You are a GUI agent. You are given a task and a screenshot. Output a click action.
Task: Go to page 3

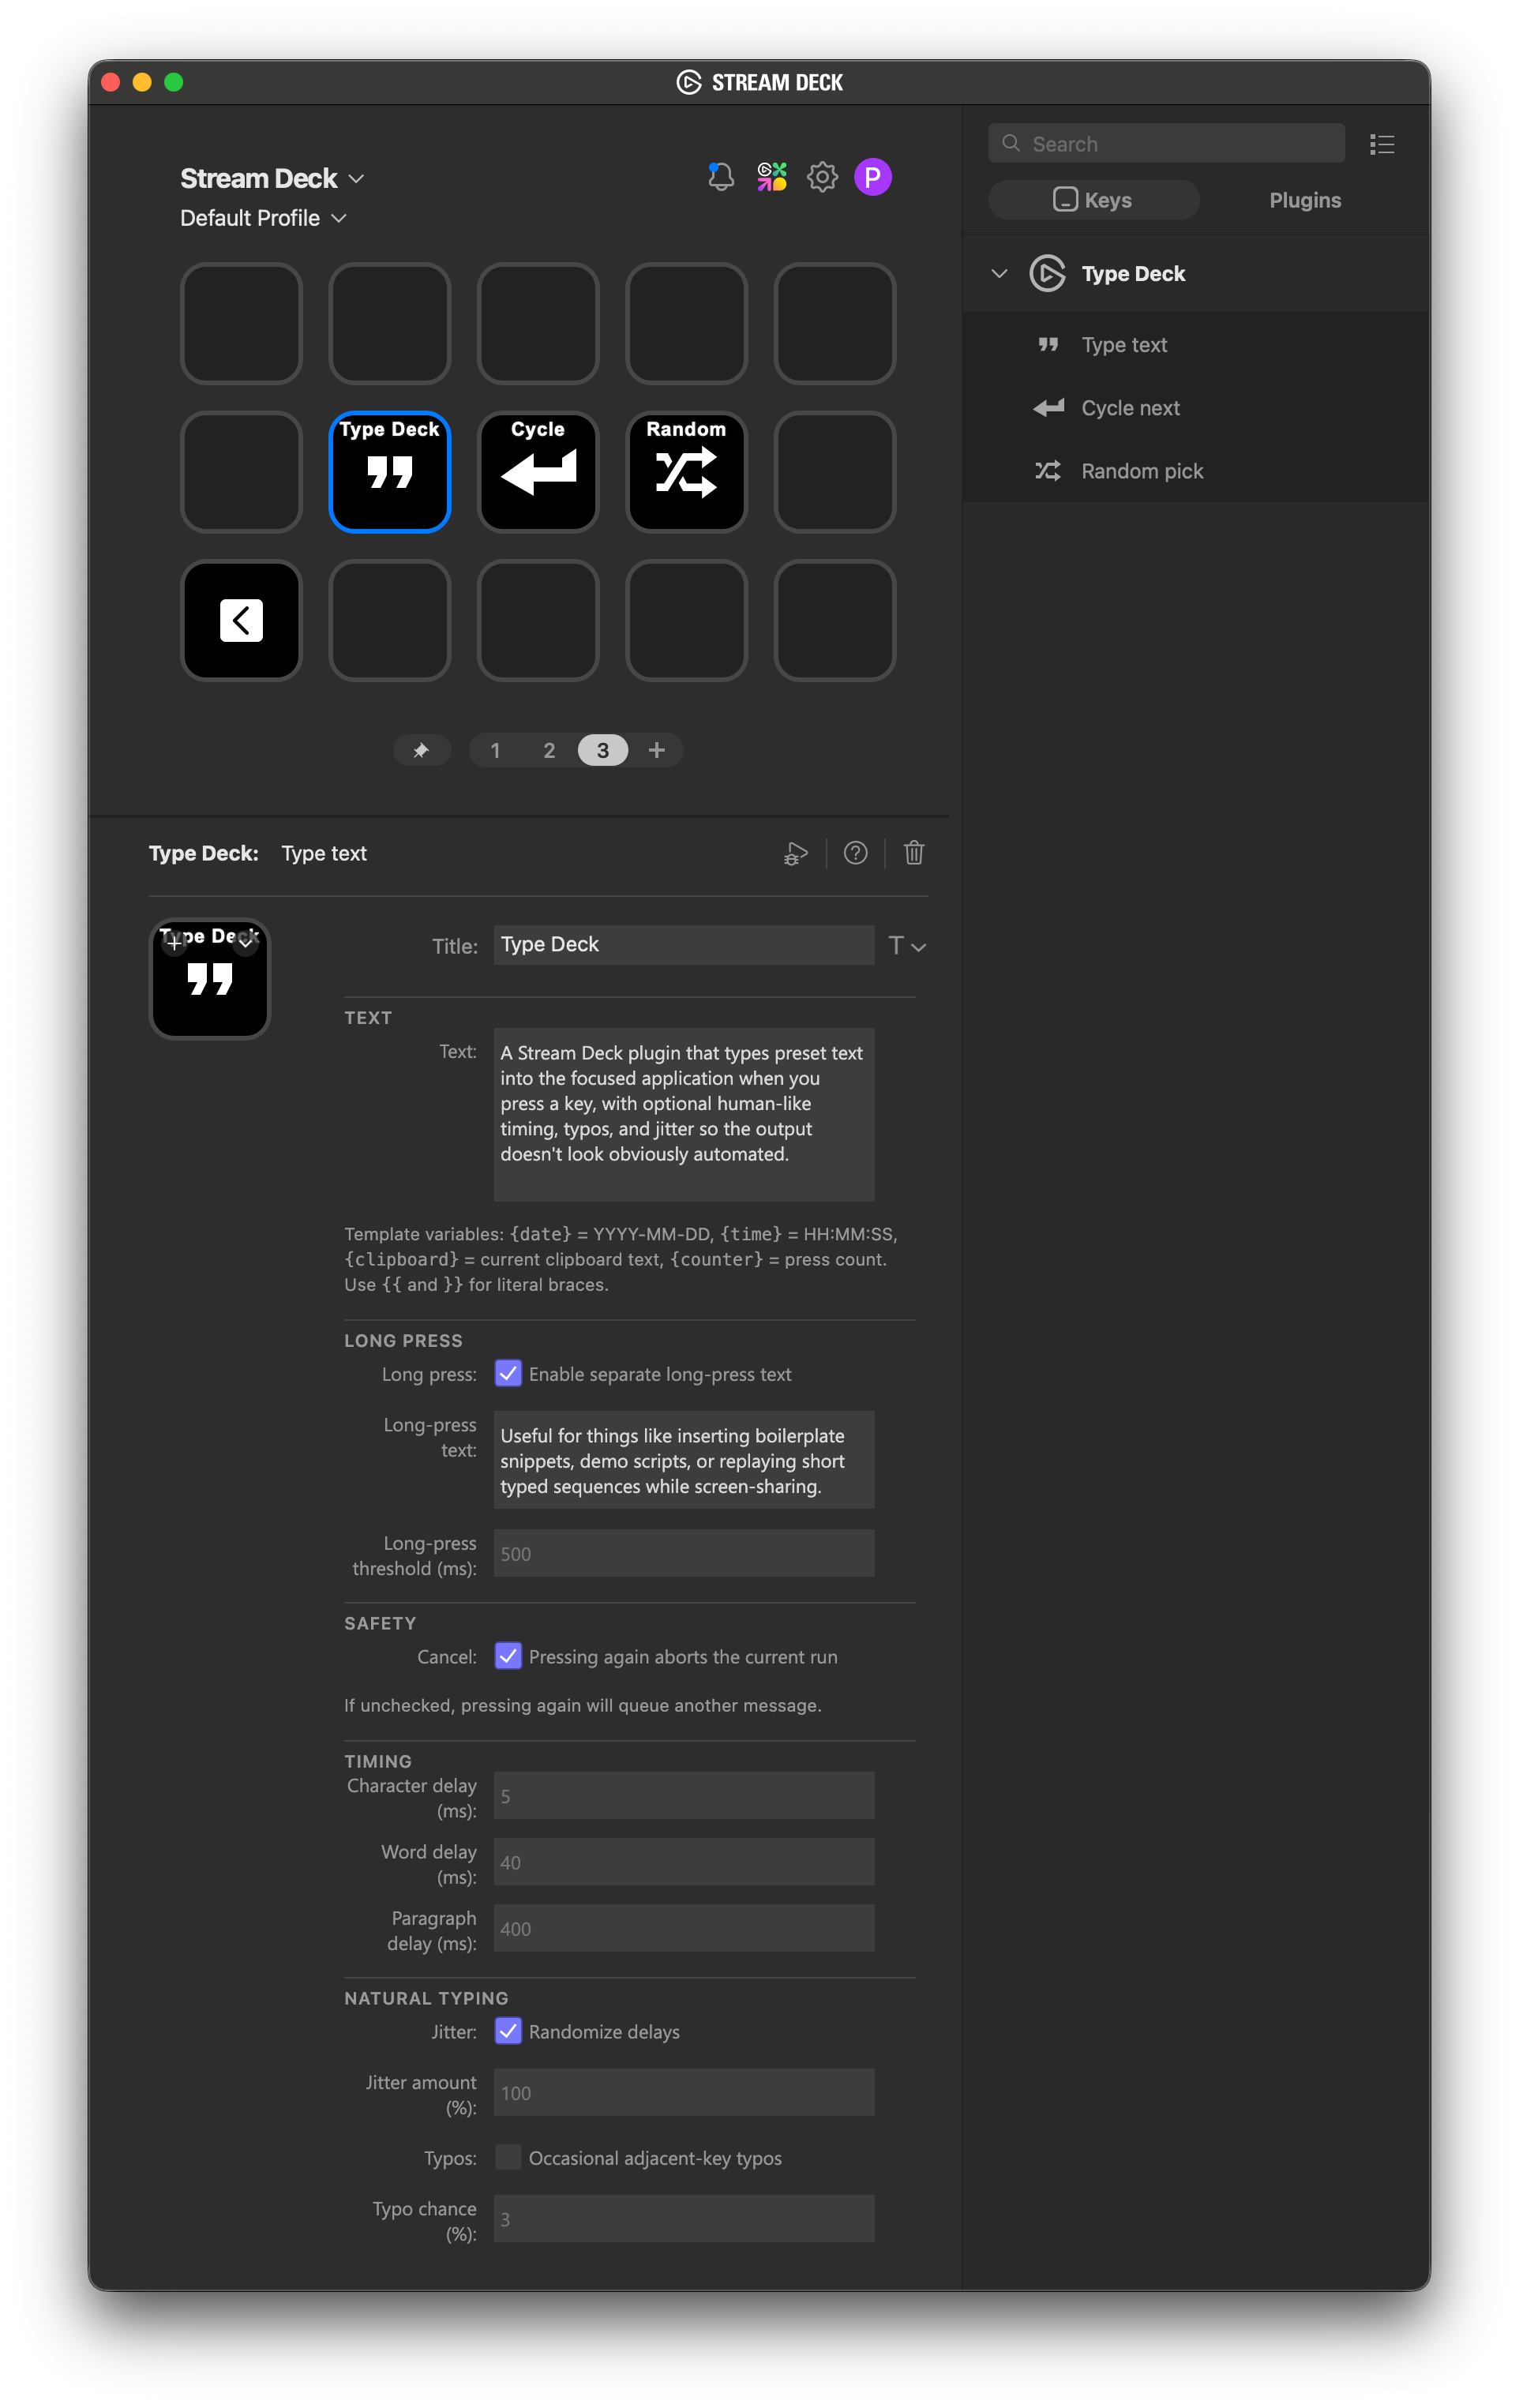[x=603, y=750]
